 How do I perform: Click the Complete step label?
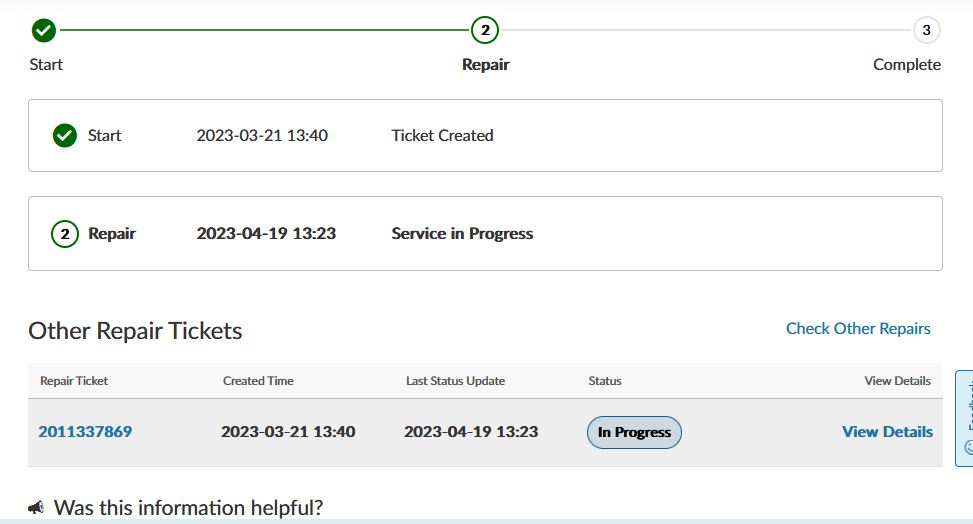[x=906, y=64]
